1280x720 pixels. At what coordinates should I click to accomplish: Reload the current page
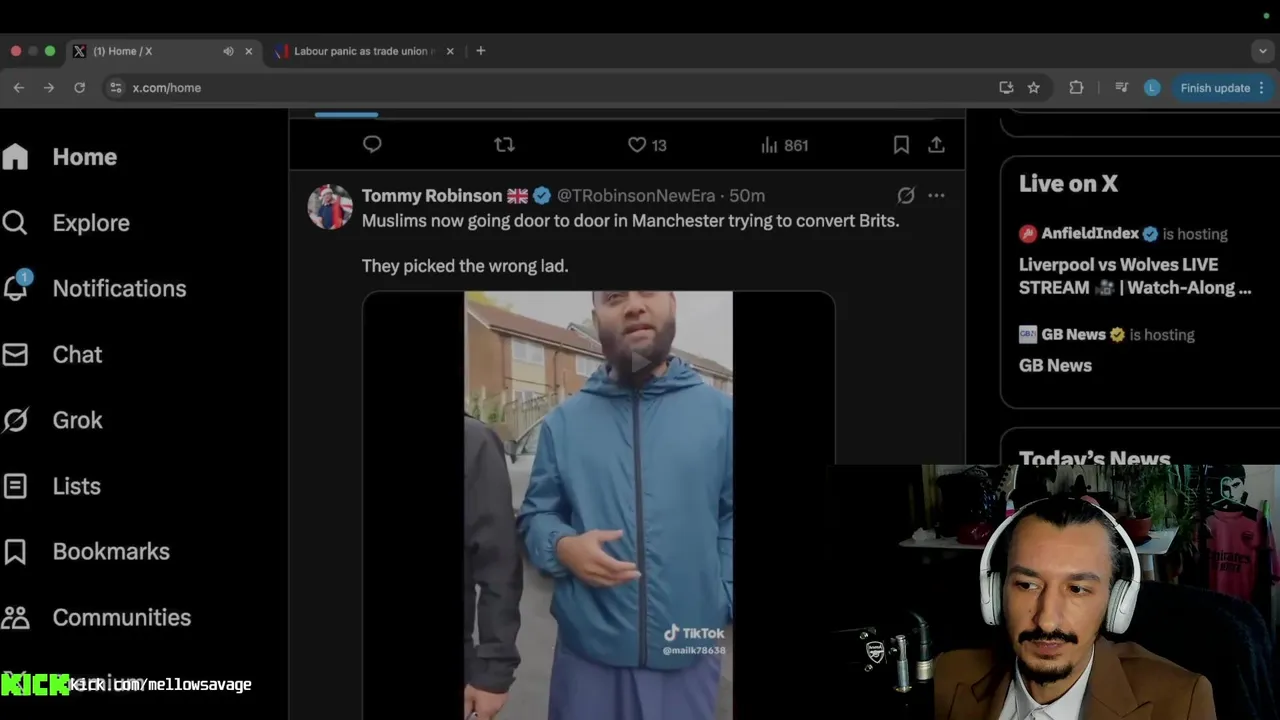pyautogui.click(x=79, y=88)
